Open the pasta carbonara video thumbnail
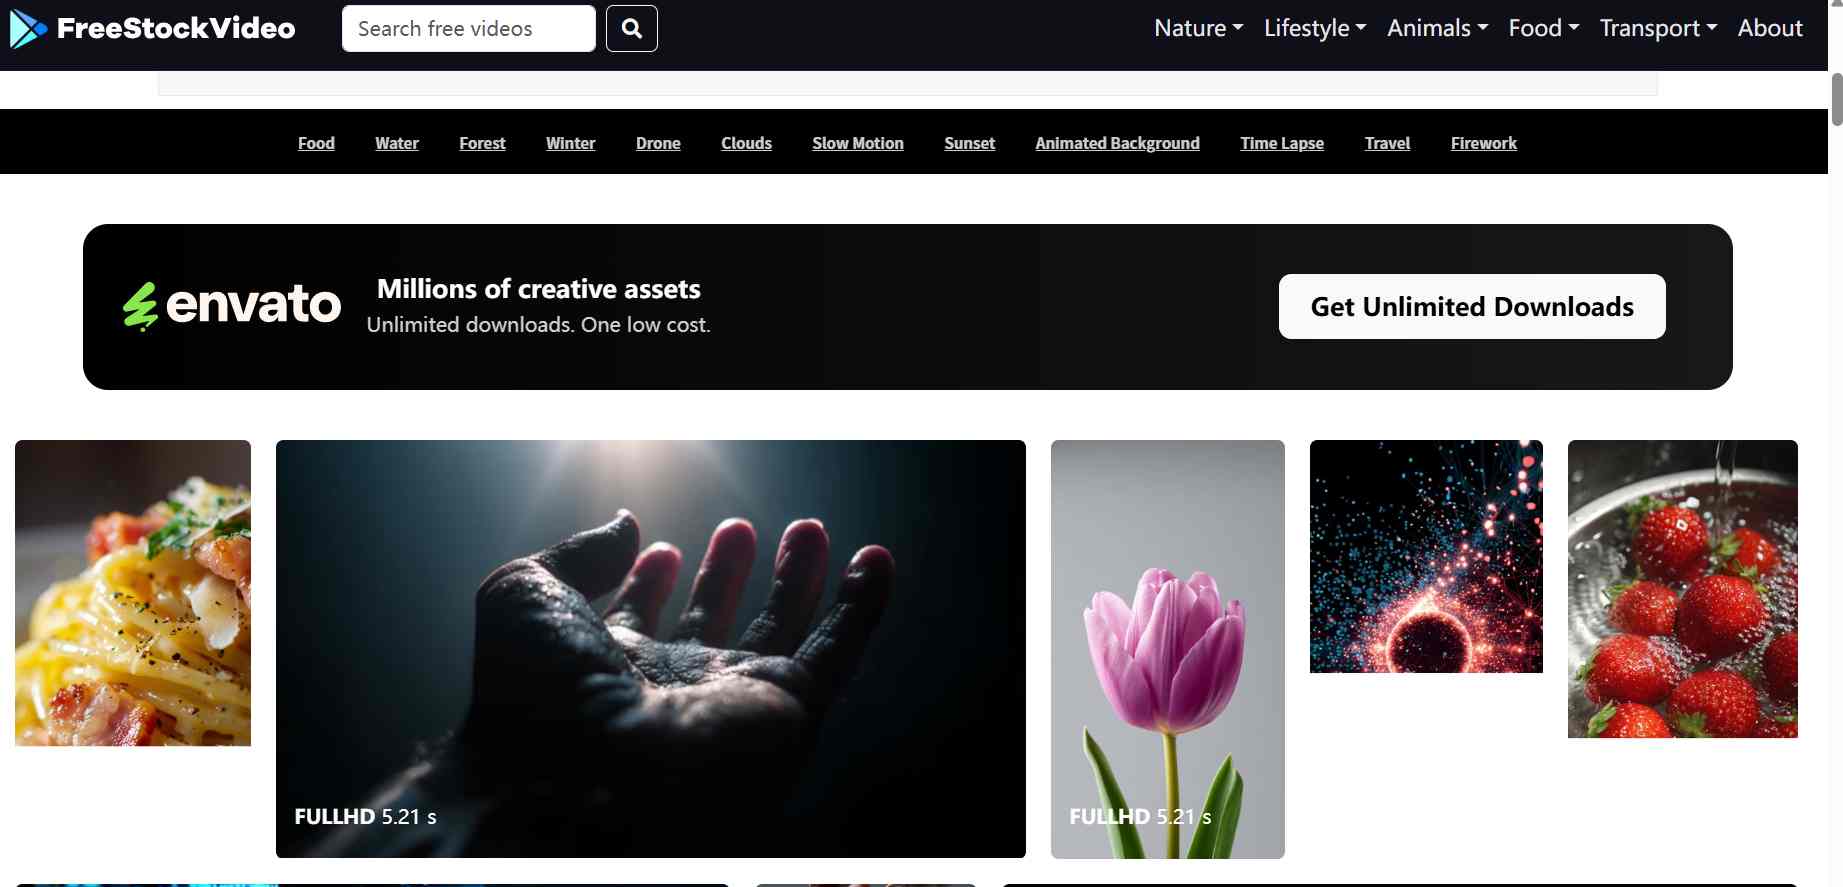 pos(133,592)
